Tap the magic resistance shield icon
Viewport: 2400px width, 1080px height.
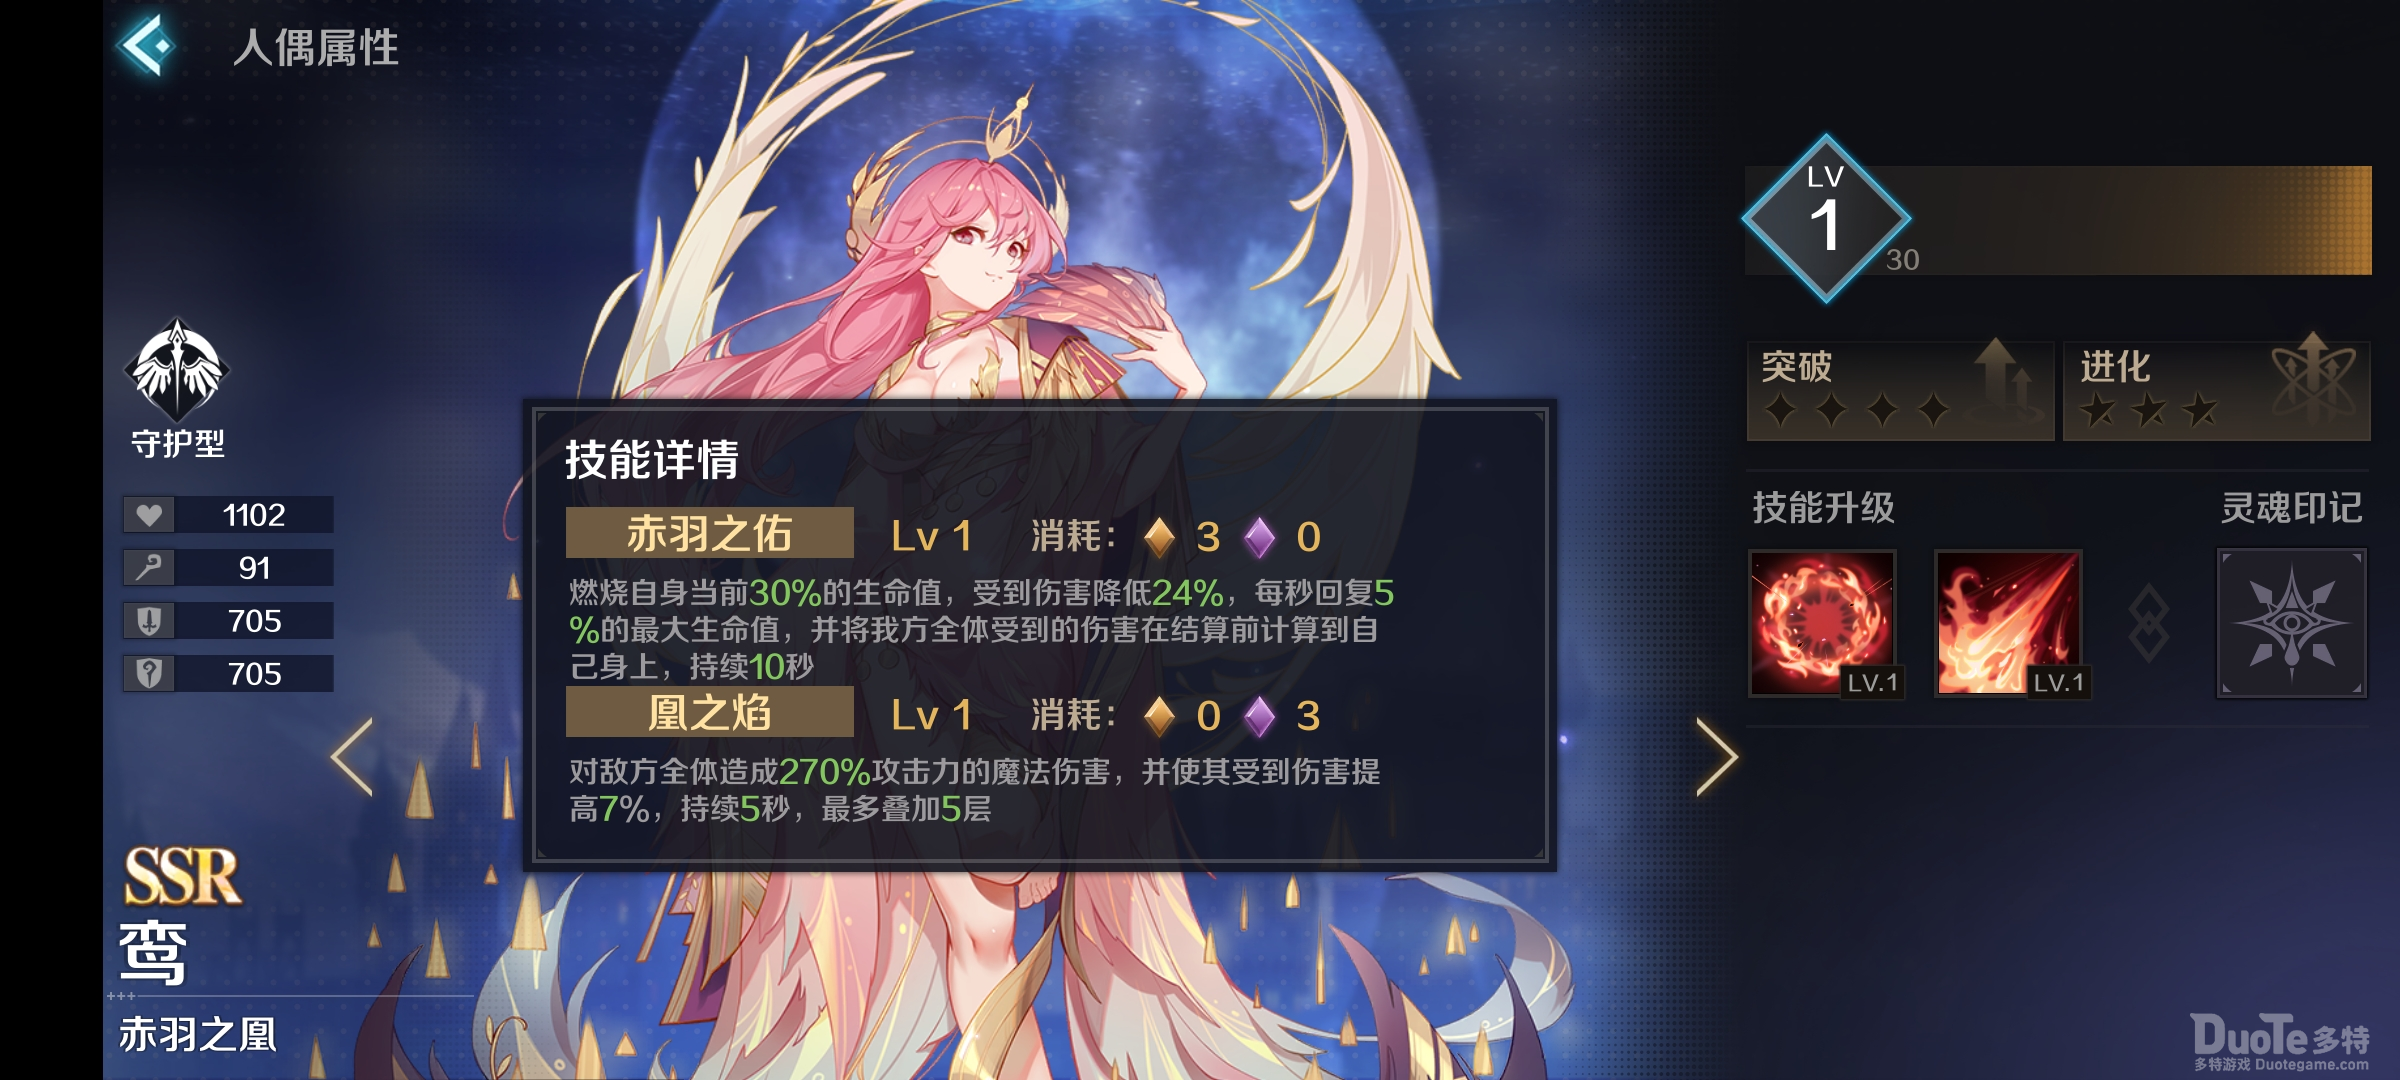(x=149, y=674)
